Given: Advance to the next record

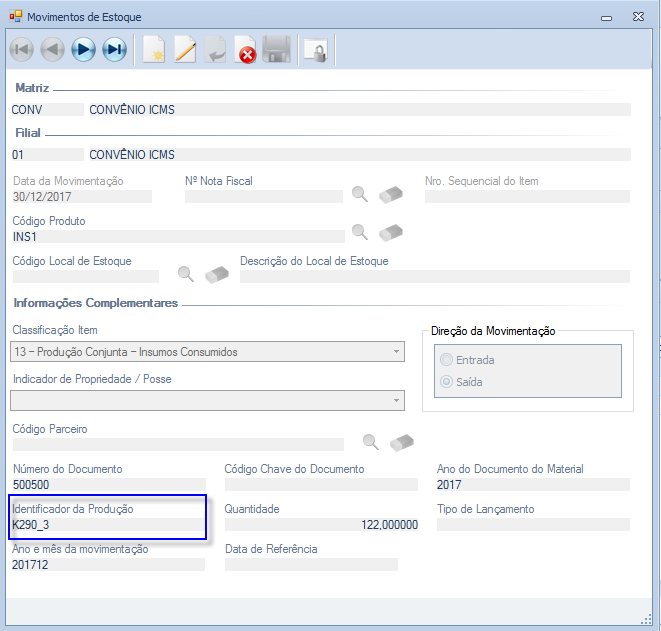Looking at the screenshot, I should pos(83,50).
